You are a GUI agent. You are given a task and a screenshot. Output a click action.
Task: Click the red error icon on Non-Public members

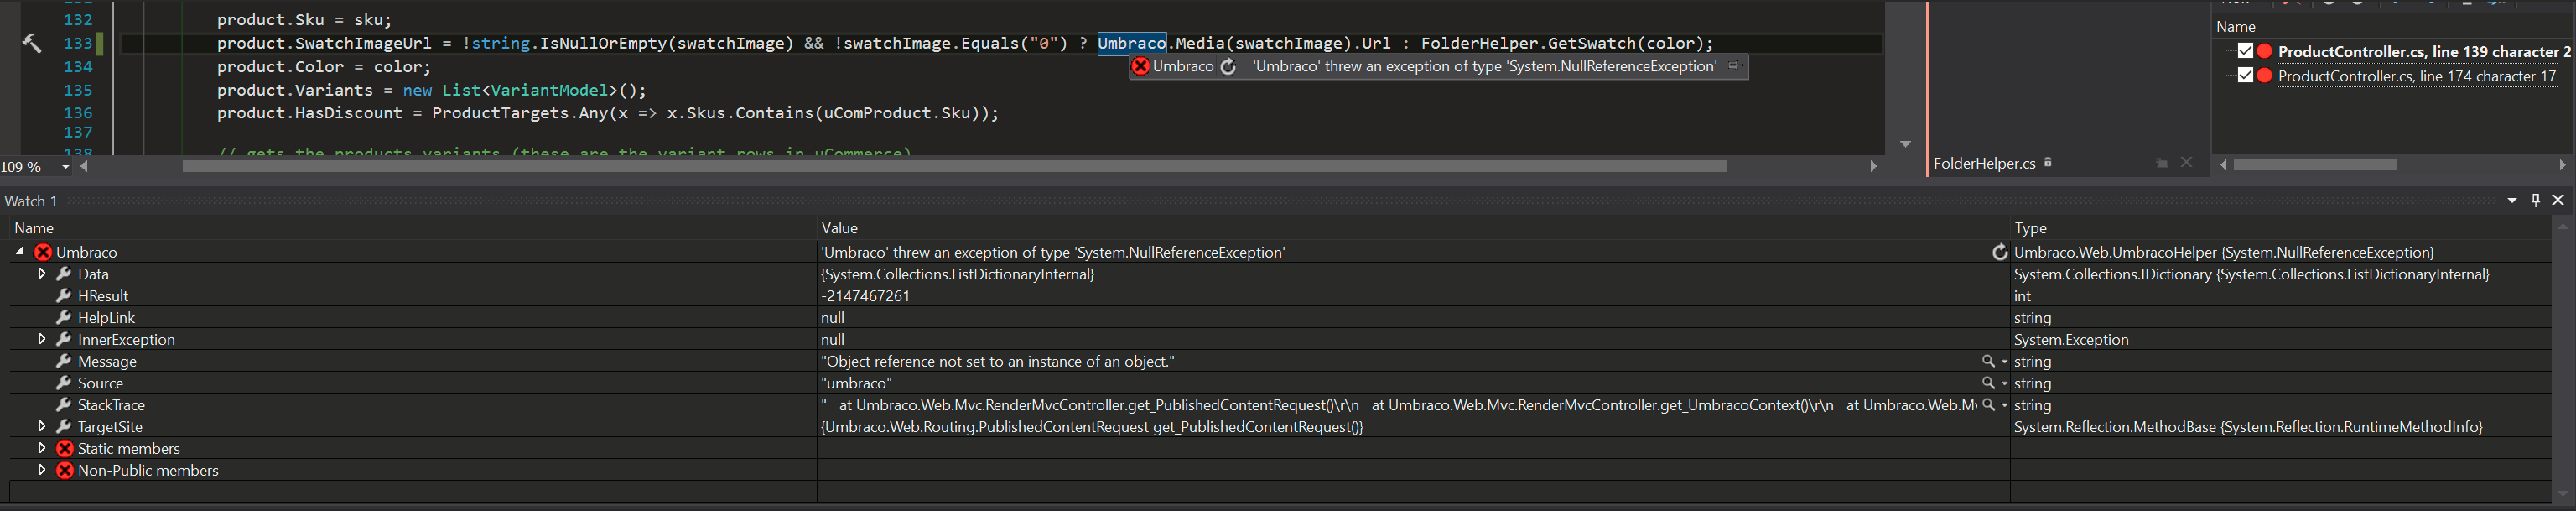(x=65, y=470)
